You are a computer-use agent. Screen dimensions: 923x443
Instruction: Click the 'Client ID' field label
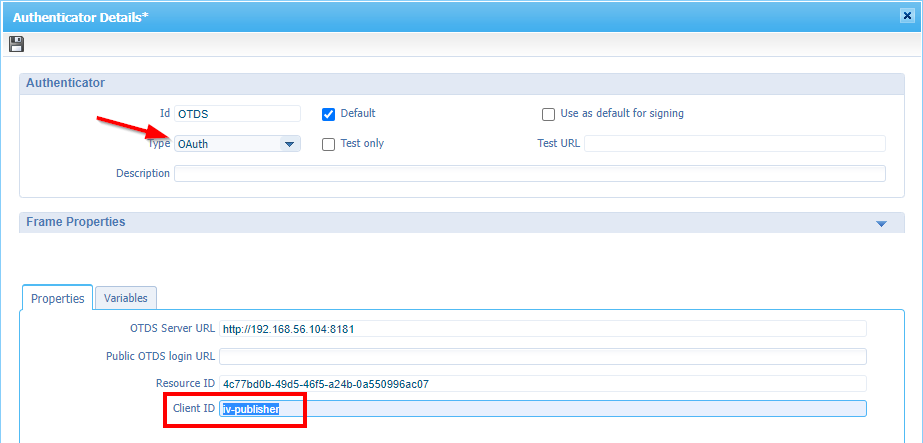193,409
